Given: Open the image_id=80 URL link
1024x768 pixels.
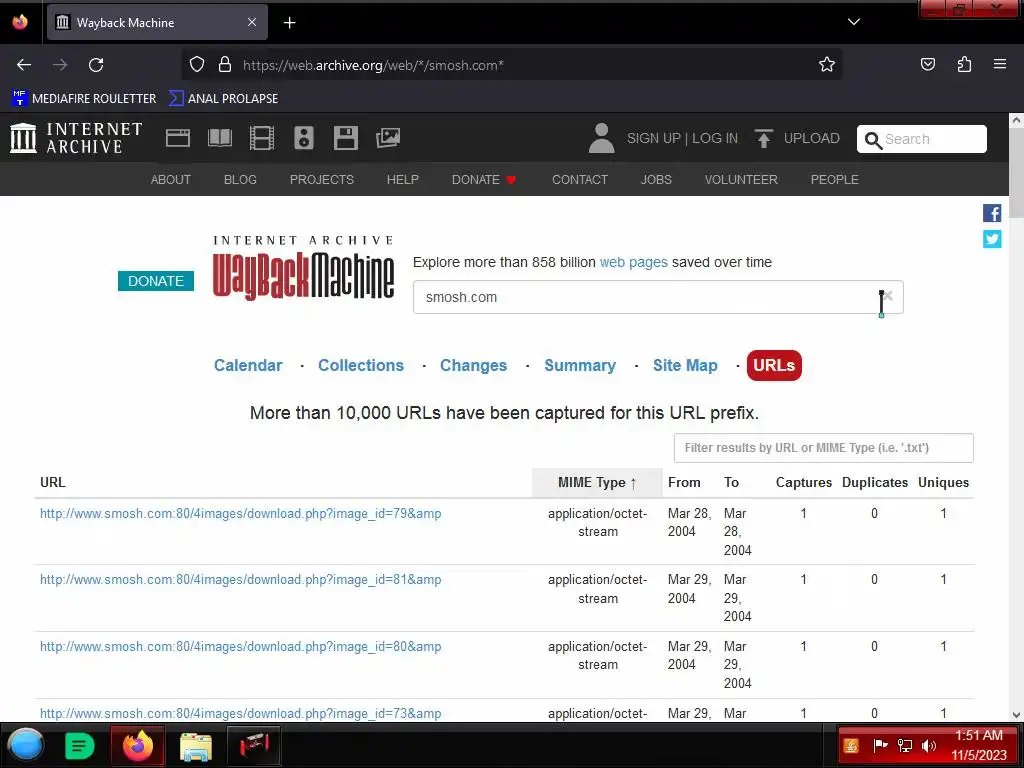Looking at the screenshot, I should (240, 647).
